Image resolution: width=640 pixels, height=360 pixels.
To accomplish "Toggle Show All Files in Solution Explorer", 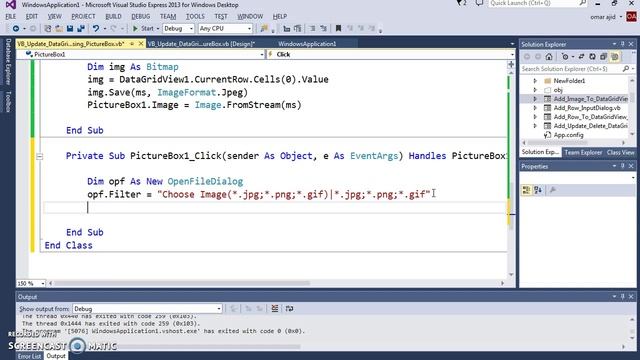I will click(x=615, y=57).
